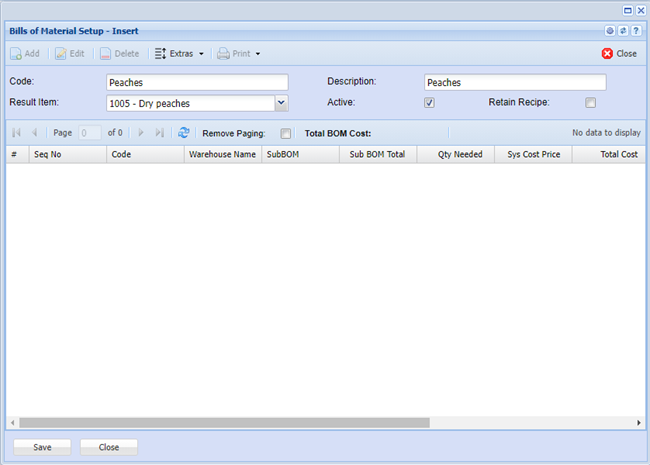650x465 pixels.
Task: Sort by the Warehouse Name column header
Action: (222, 155)
